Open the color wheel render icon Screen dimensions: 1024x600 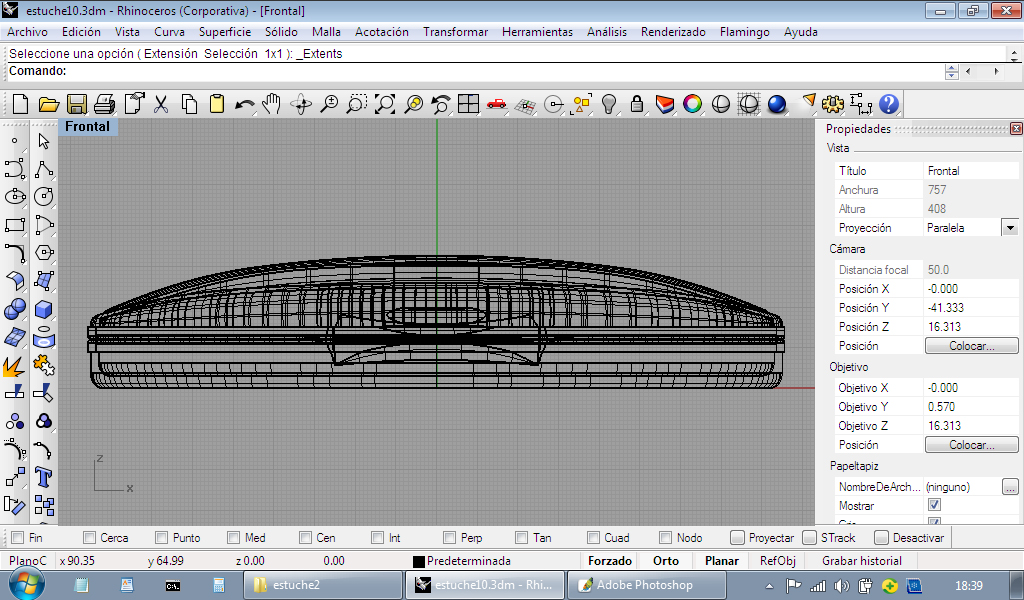[692, 104]
